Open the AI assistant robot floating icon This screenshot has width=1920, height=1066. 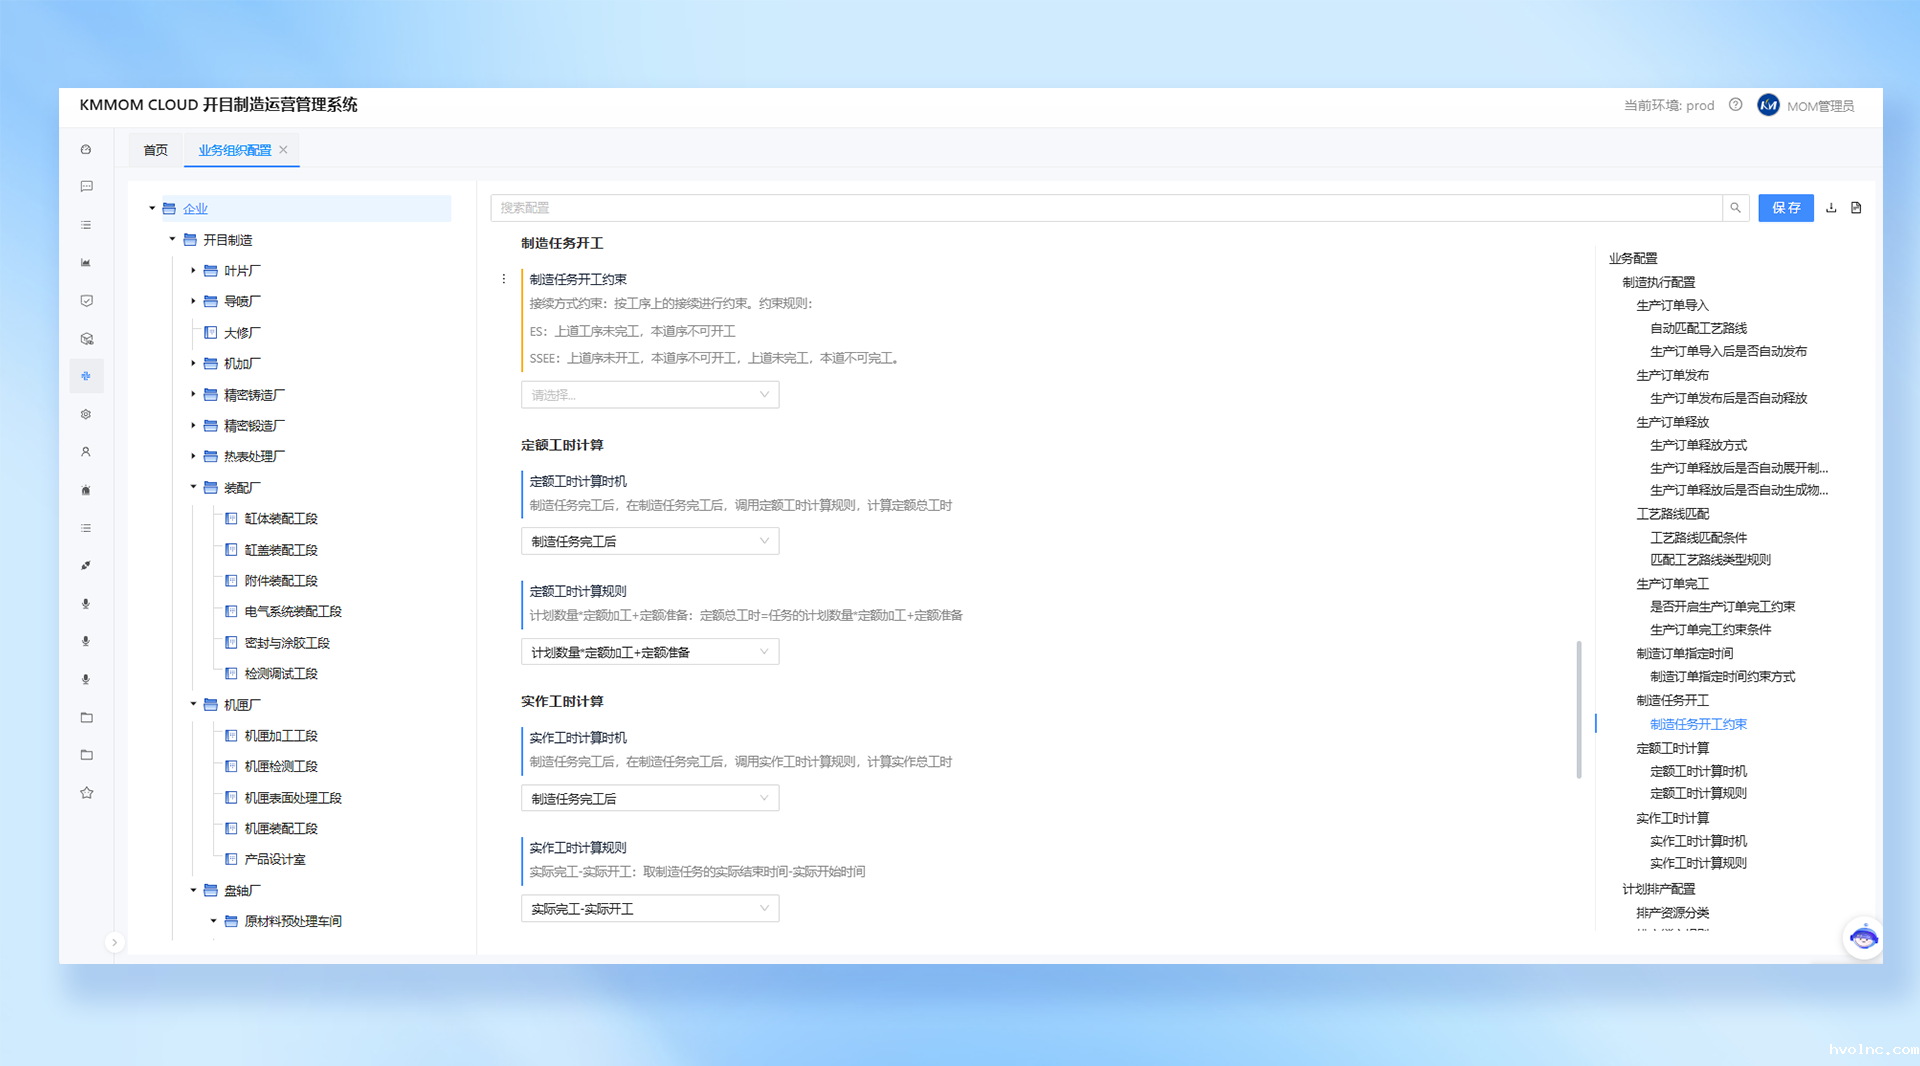[x=1862, y=938]
